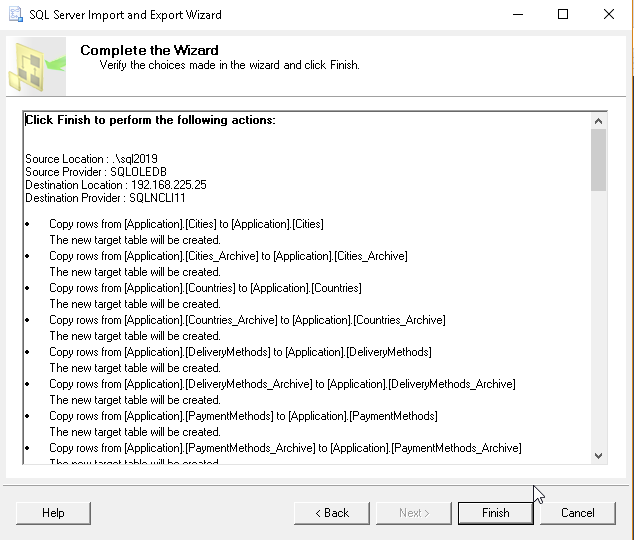This screenshot has width=634, height=540.
Task: Click the wizard title bar app icon
Action: (x=16, y=15)
